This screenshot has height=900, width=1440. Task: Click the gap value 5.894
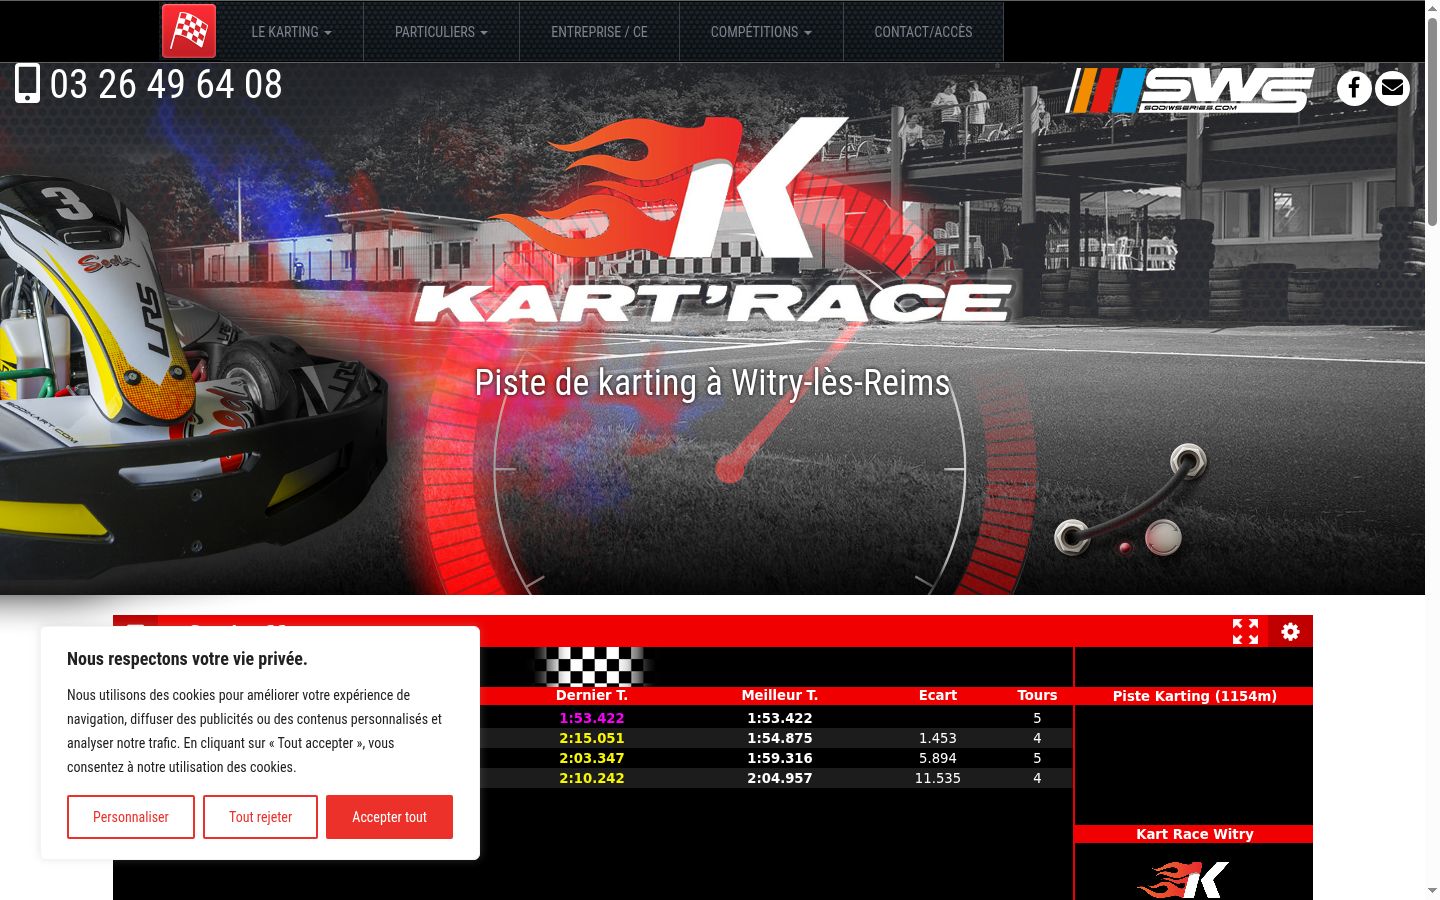[938, 758]
